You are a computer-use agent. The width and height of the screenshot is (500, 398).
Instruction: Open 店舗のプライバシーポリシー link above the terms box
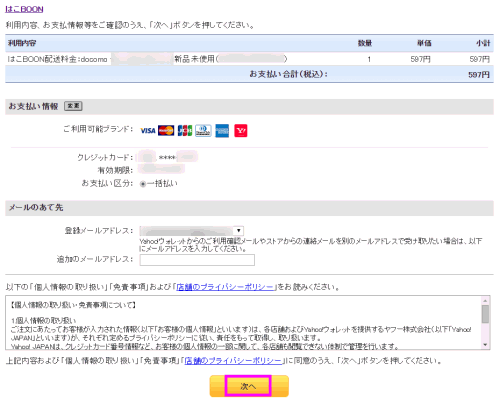(x=225, y=287)
